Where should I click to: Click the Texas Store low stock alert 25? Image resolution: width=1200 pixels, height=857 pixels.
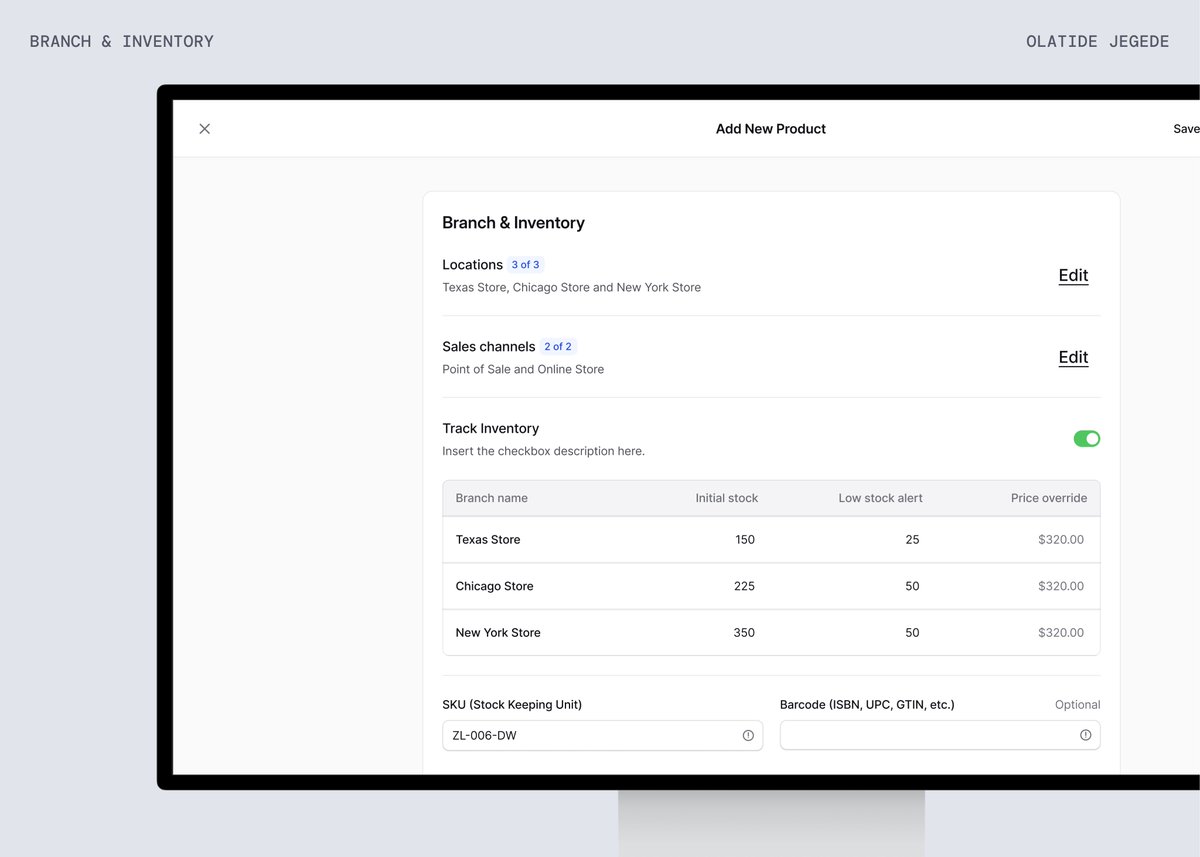point(912,540)
